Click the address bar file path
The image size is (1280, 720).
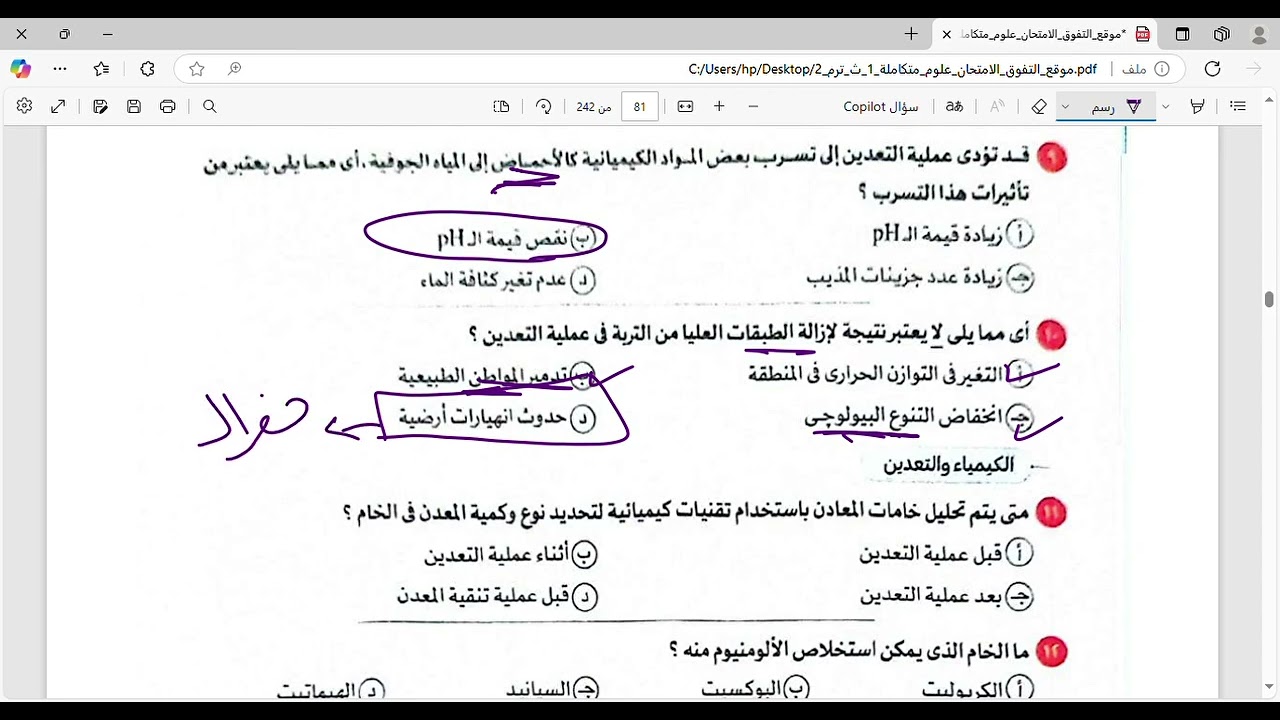[x=893, y=69]
